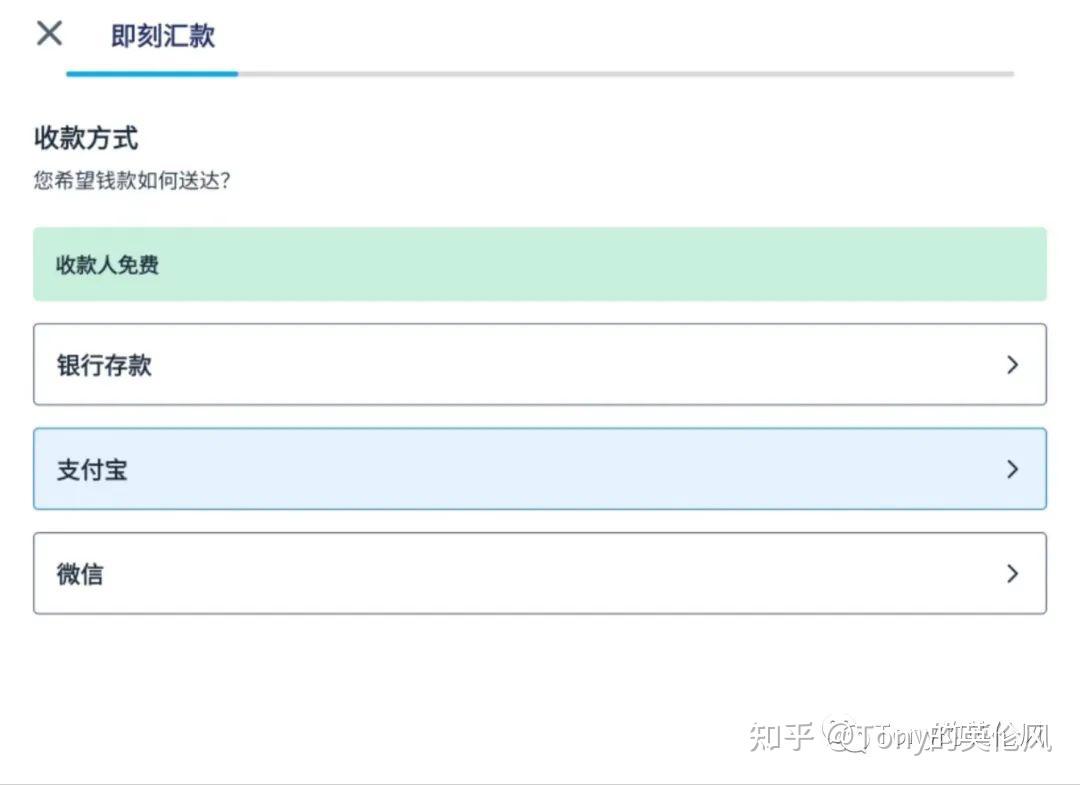Expand the 银行存款 option via its arrow
The height and width of the screenshot is (785, 1080).
[x=1012, y=364]
